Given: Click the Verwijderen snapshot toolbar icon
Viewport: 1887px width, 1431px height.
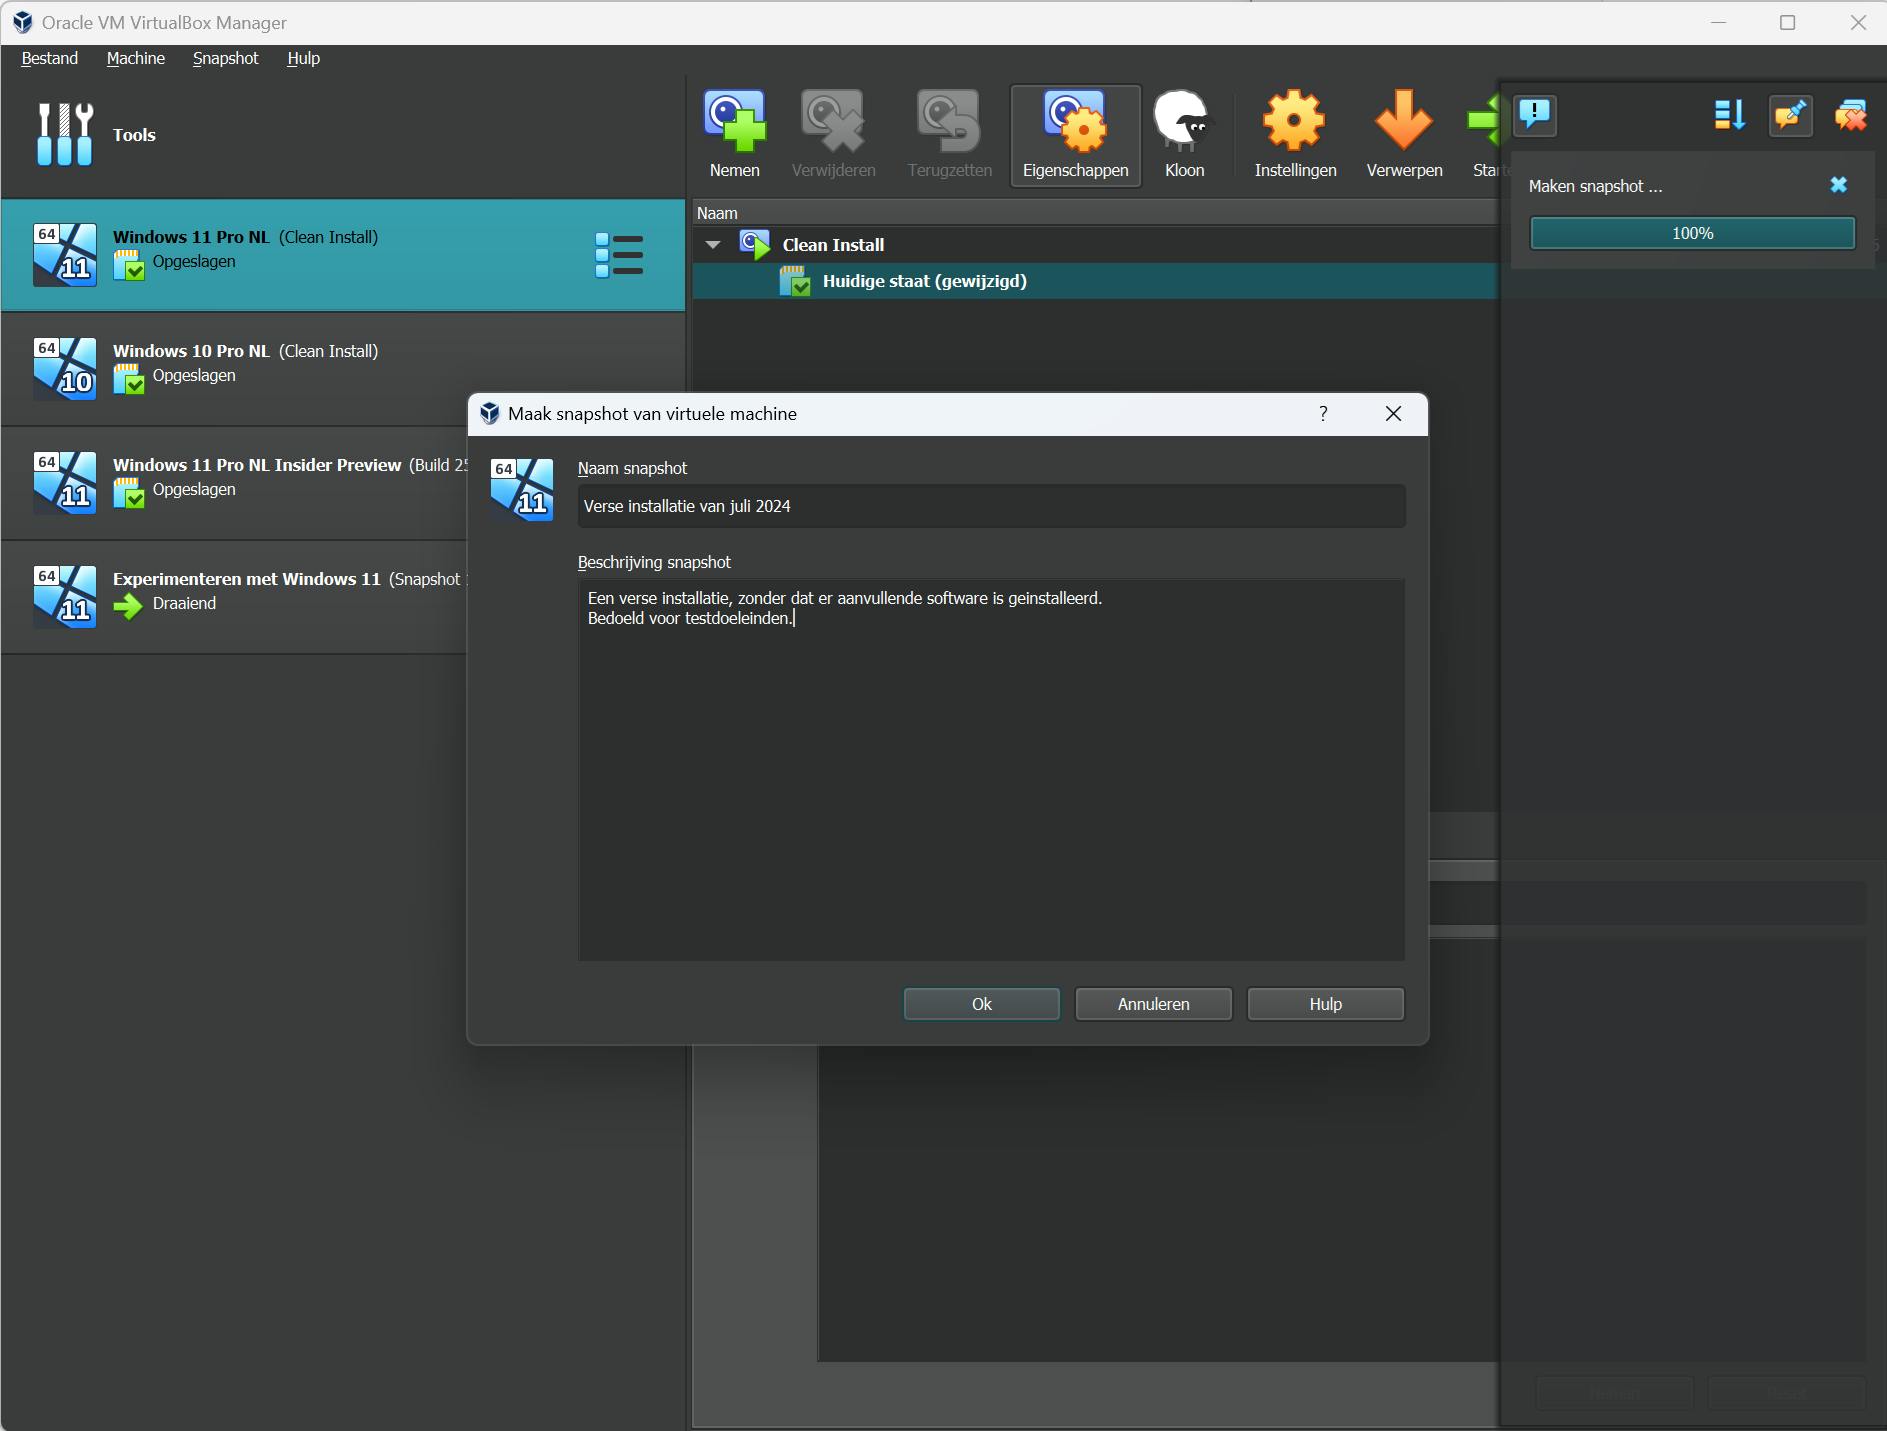Looking at the screenshot, I should click(x=833, y=122).
